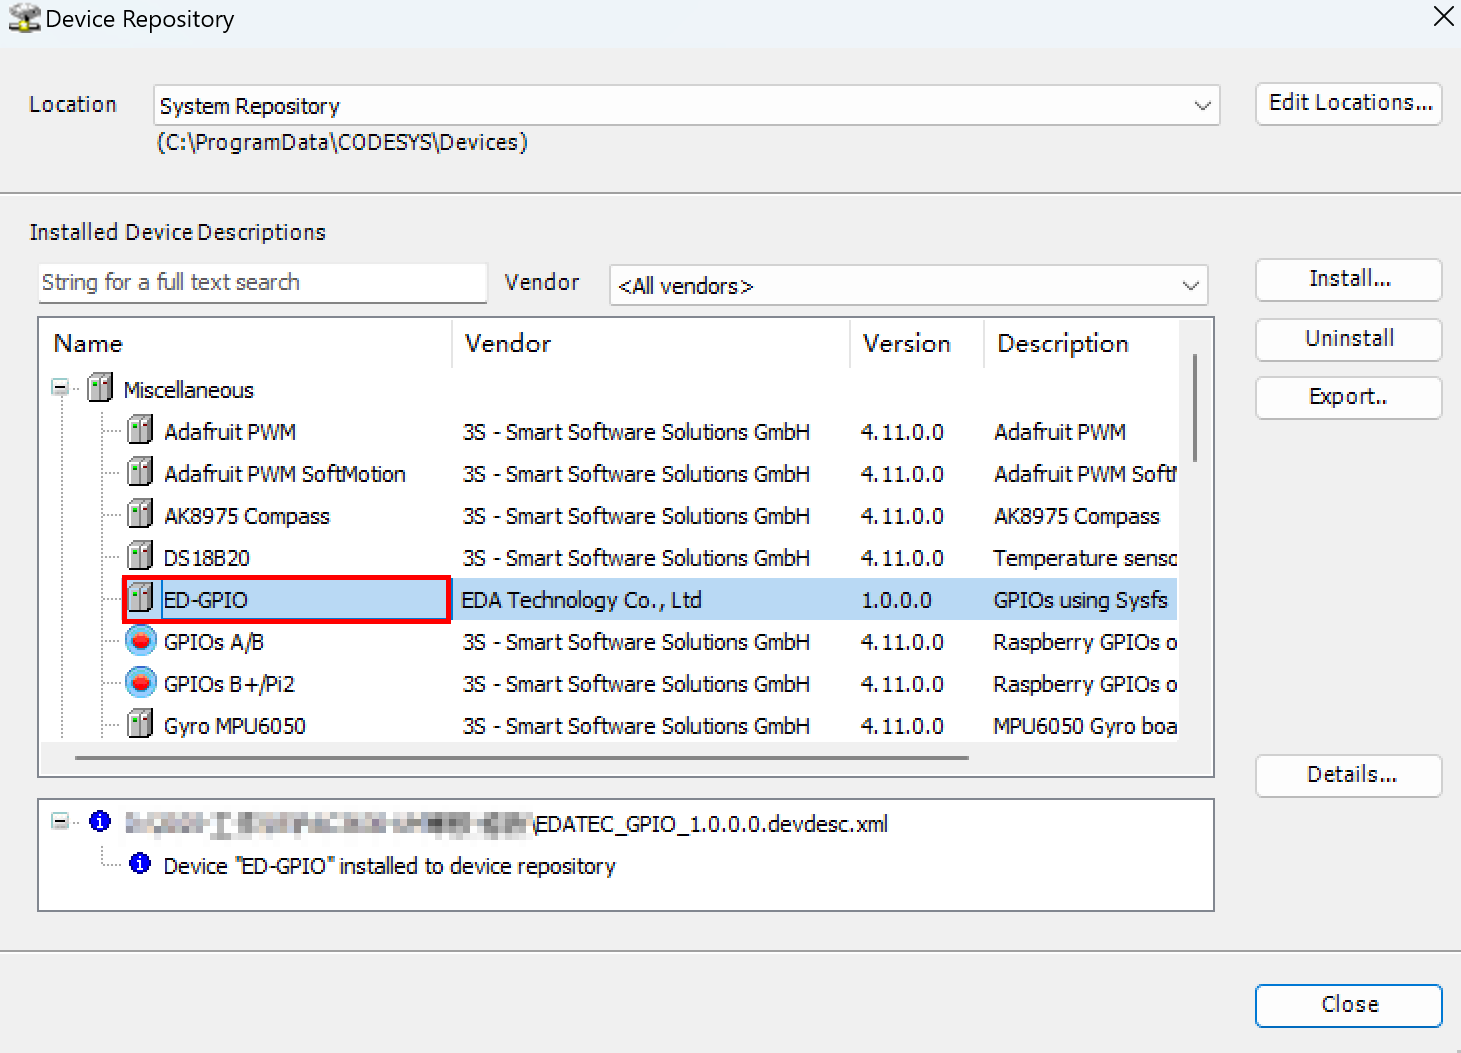Screen dimensions: 1461x1053
Task: Click the full text search field
Action: coord(262,283)
